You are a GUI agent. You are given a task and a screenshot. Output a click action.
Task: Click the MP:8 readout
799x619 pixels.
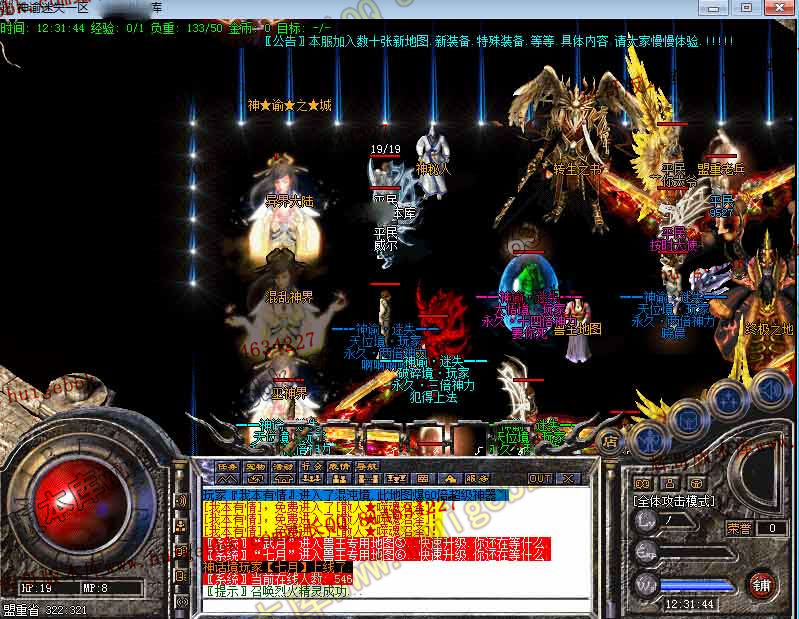(x=95, y=588)
